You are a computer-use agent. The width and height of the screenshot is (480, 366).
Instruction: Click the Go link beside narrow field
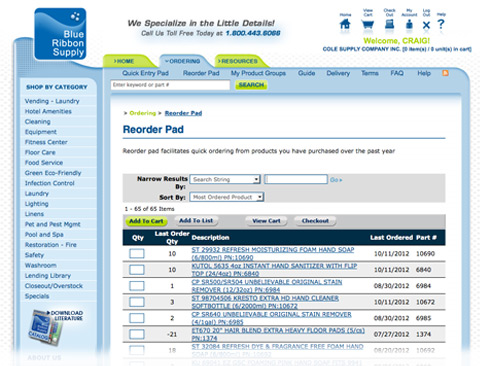click(336, 180)
